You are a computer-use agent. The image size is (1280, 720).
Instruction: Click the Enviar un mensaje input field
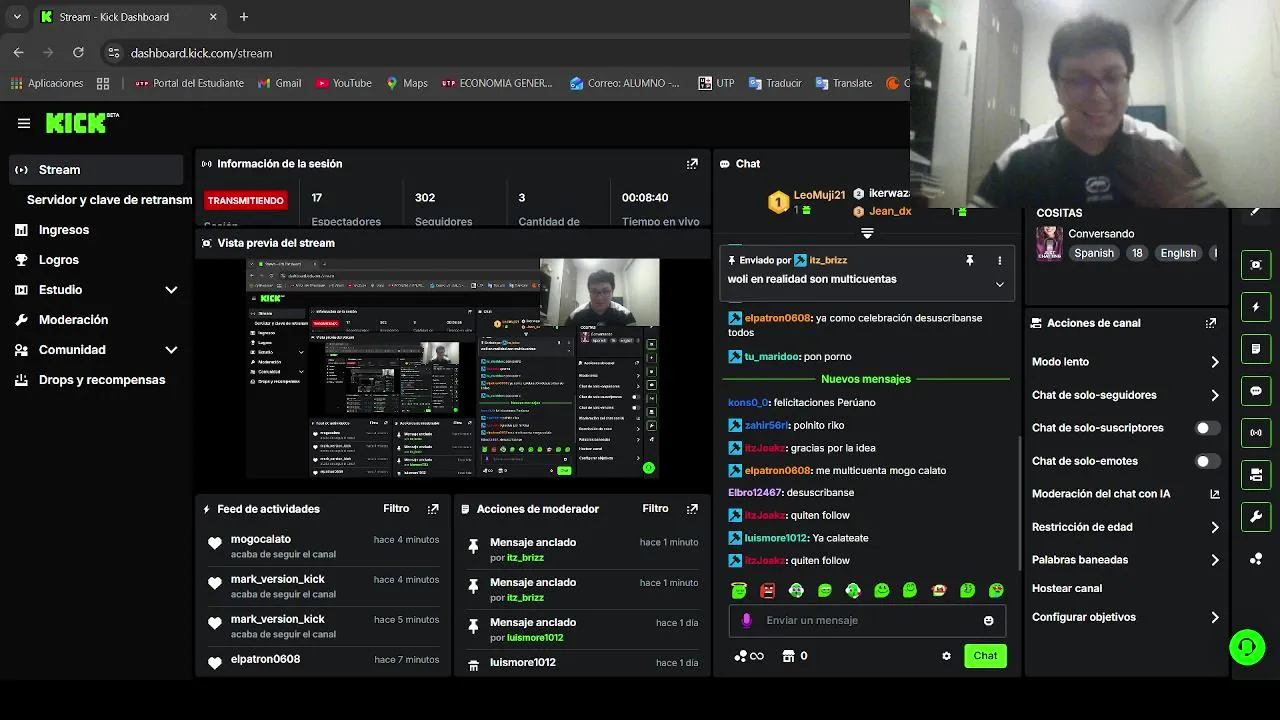867,620
